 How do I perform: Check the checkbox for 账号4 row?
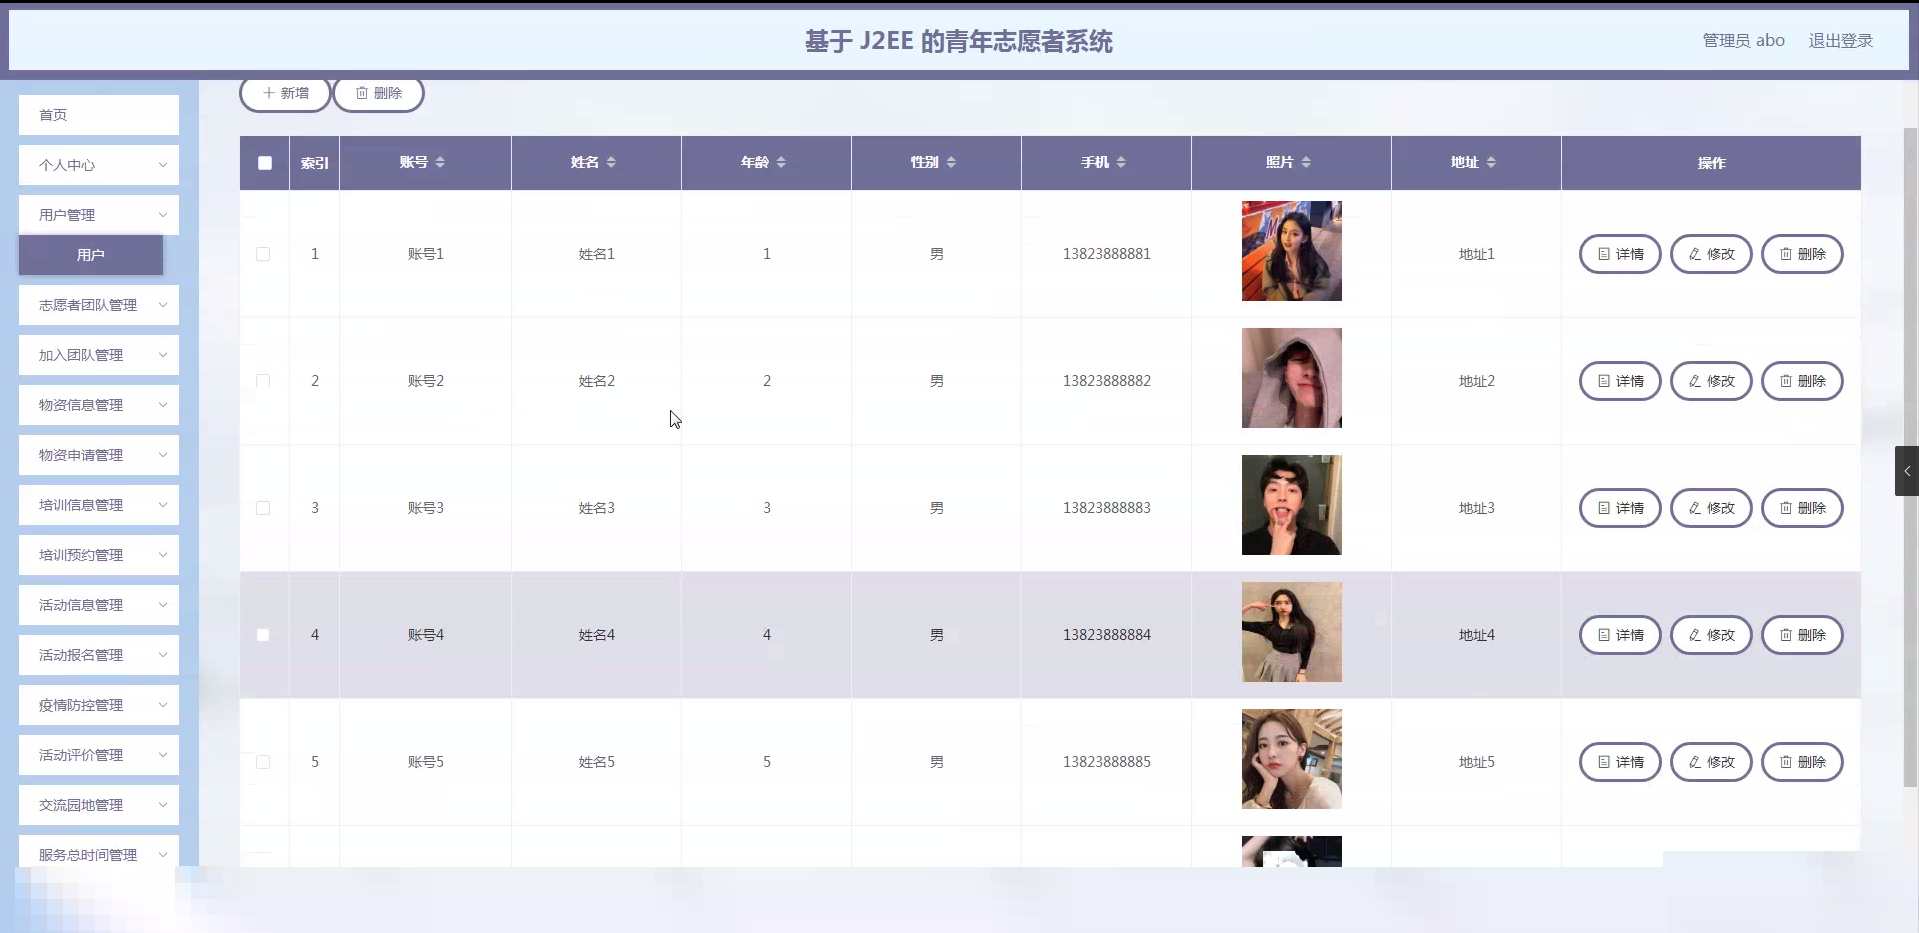263,635
